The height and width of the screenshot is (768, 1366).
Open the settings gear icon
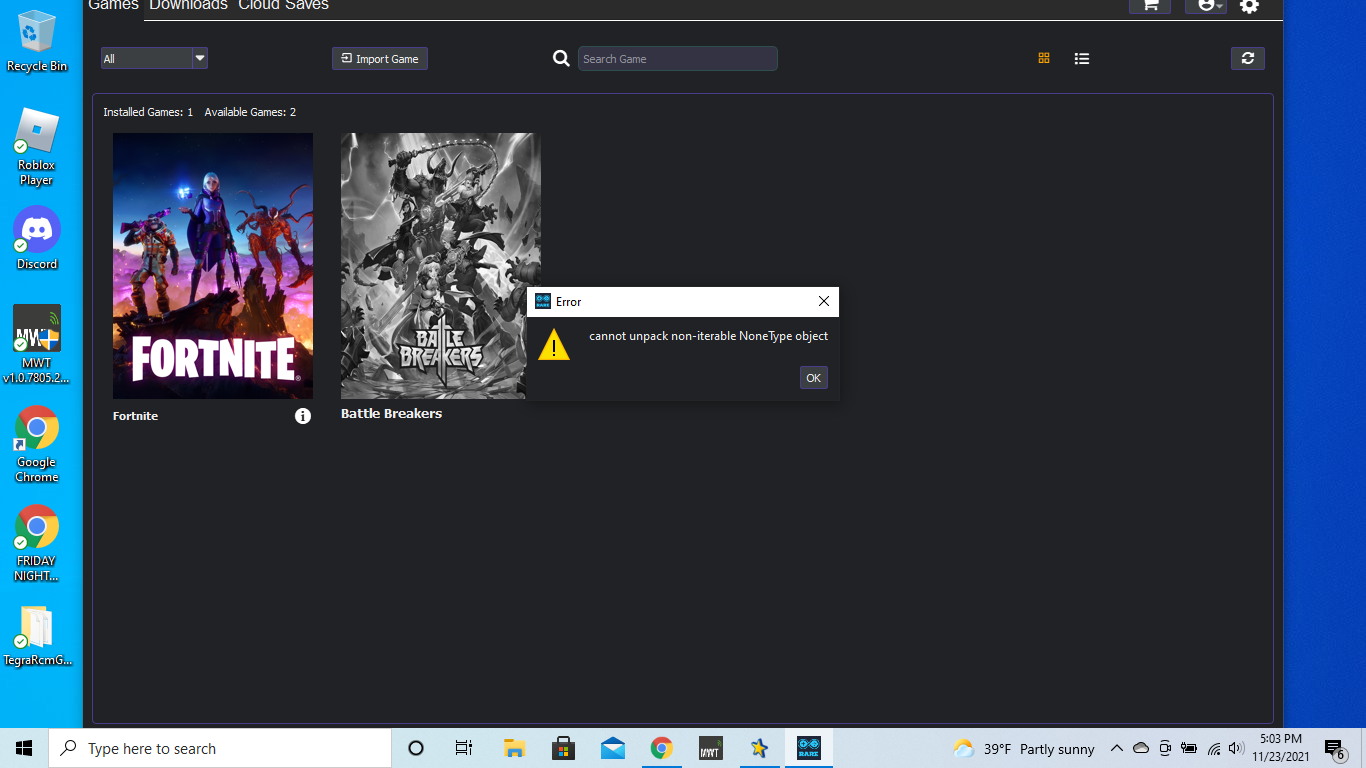coord(1249,6)
